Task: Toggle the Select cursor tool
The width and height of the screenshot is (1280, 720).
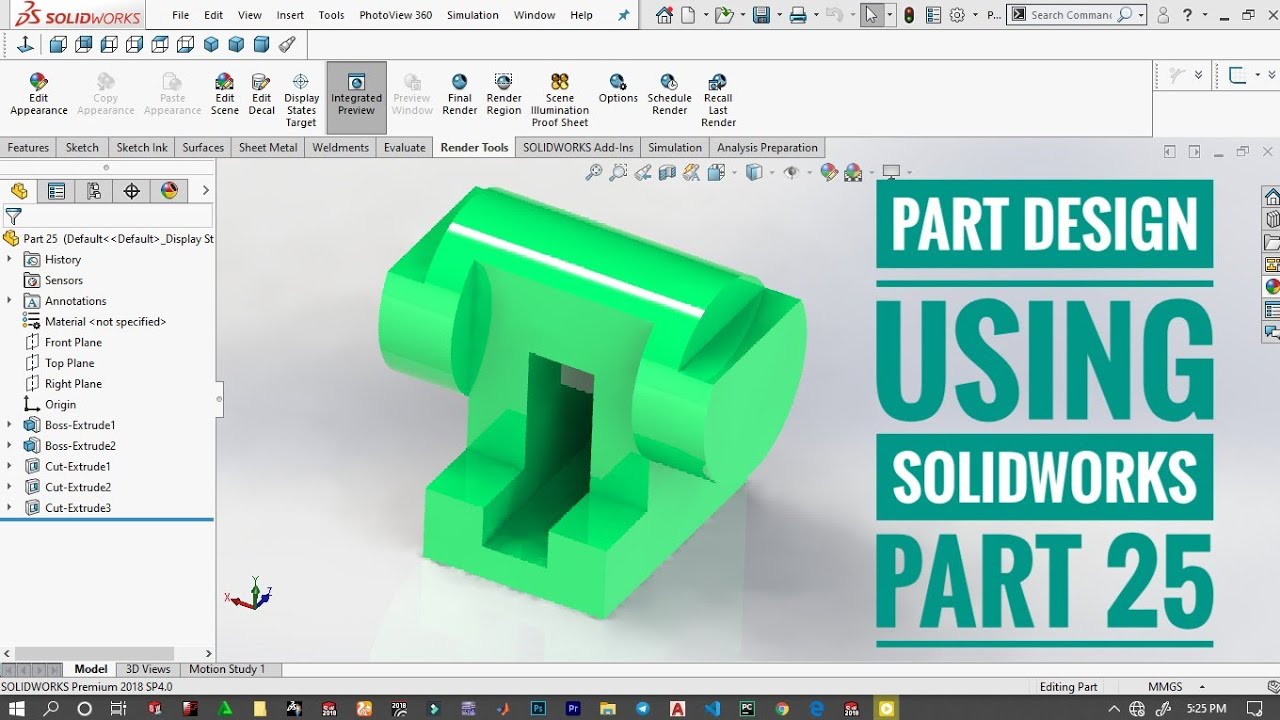Action: 872,15
